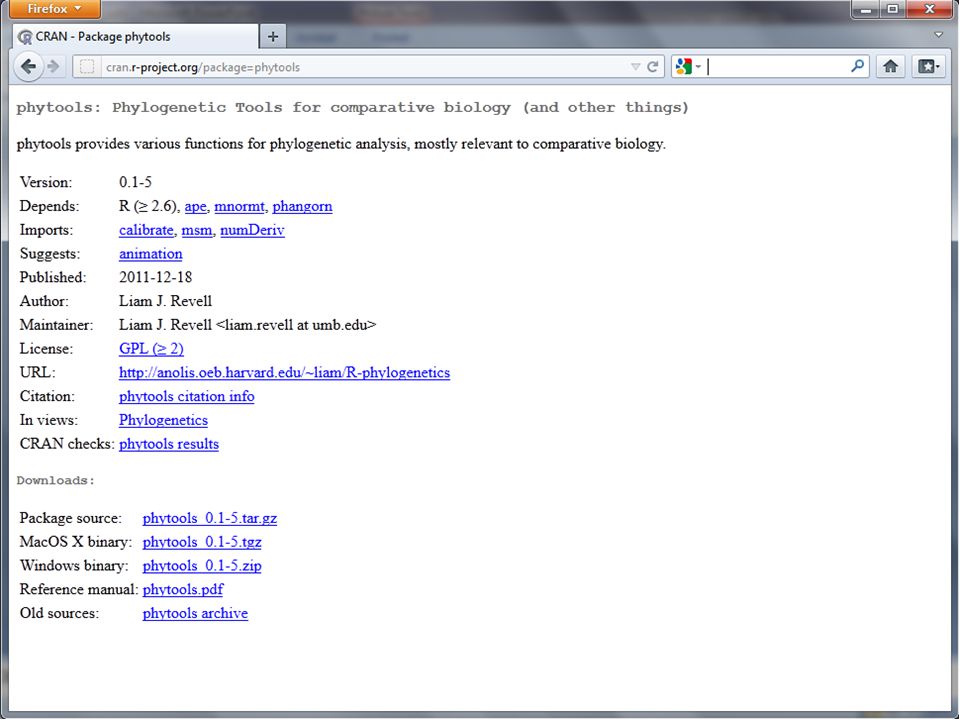Click the Home icon in the toolbar

tap(890, 66)
